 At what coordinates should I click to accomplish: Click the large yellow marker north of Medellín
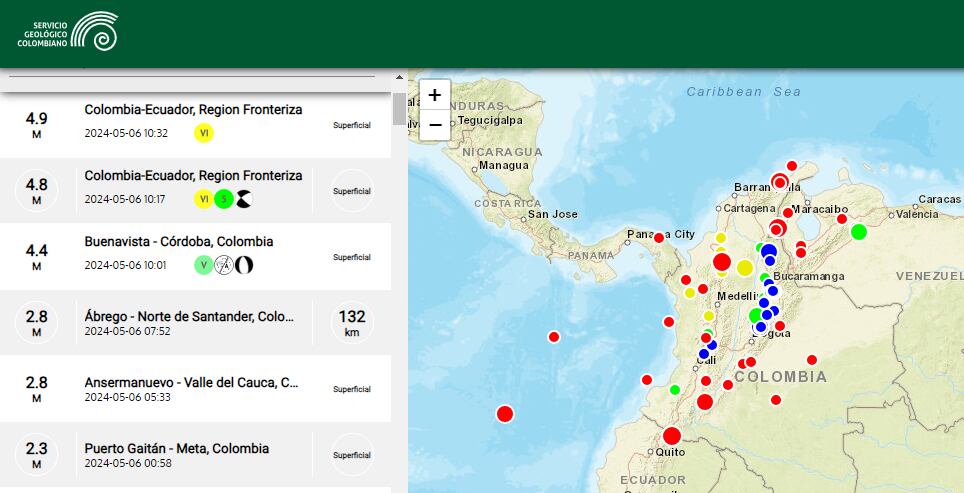(x=745, y=268)
